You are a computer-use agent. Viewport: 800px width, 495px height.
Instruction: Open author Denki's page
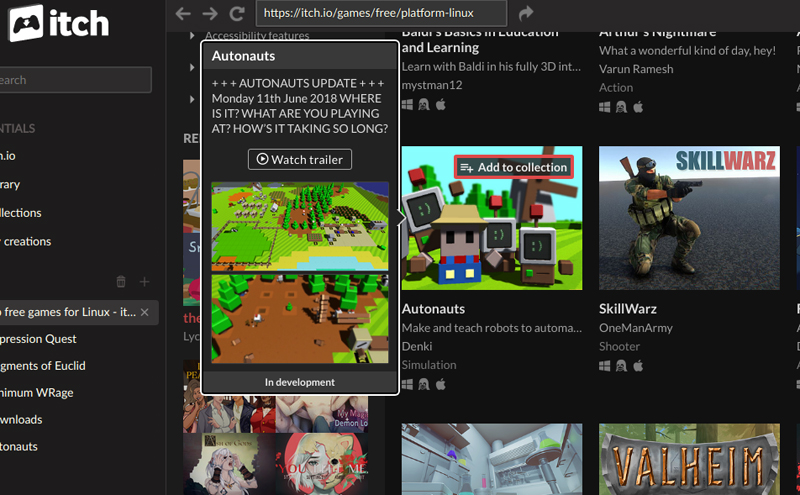coord(417,346)
